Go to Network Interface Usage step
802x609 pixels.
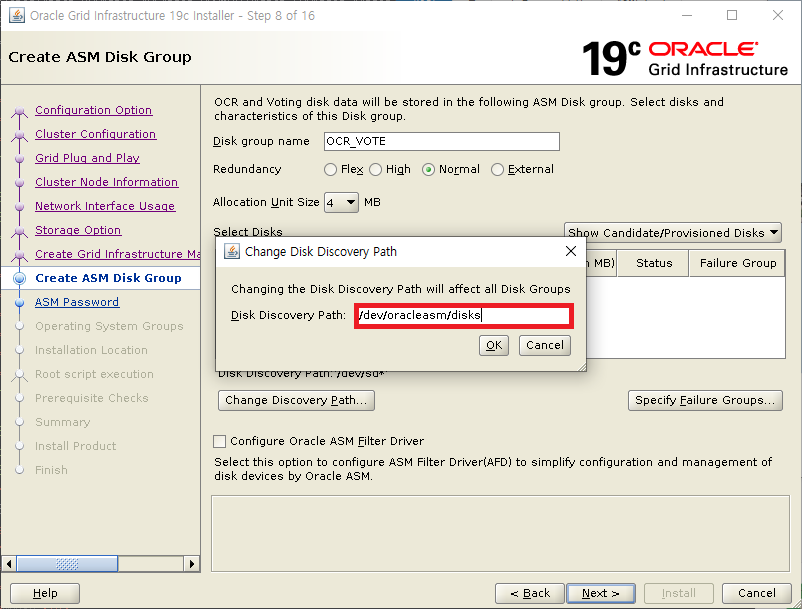(105, 206)
